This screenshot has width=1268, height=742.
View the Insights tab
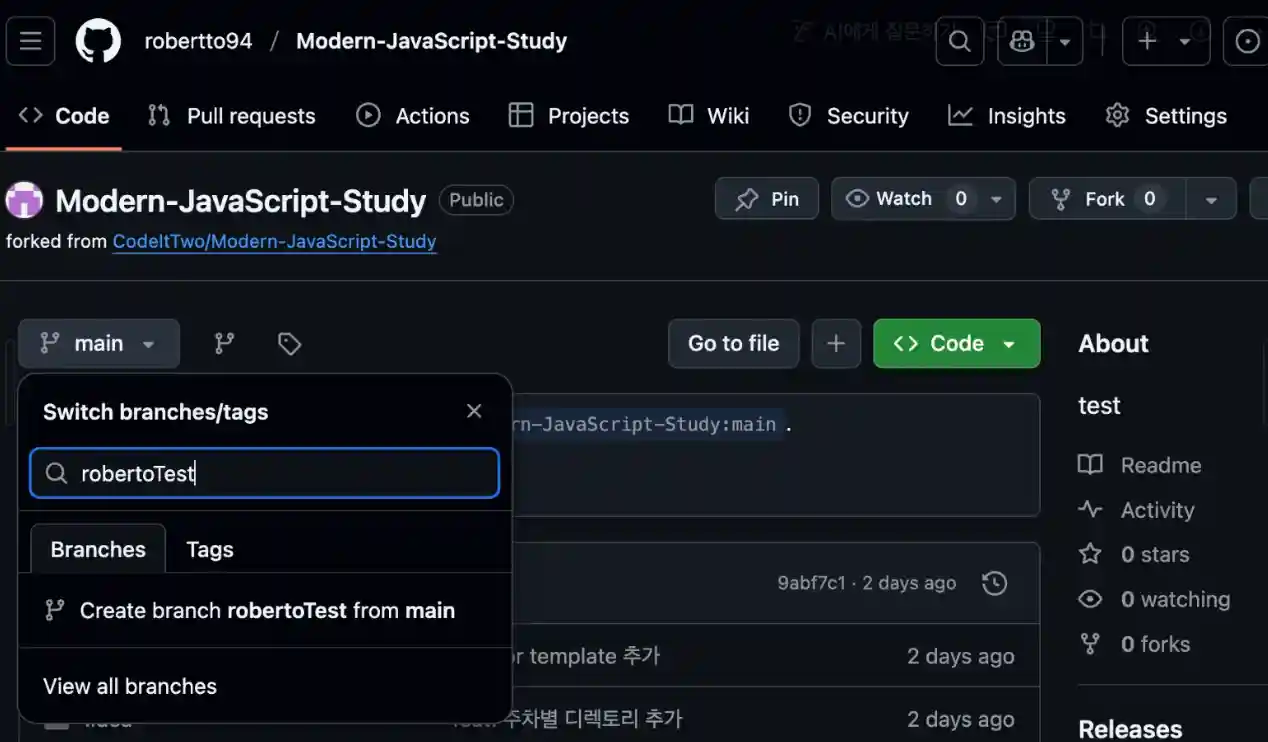(1007, 116)
